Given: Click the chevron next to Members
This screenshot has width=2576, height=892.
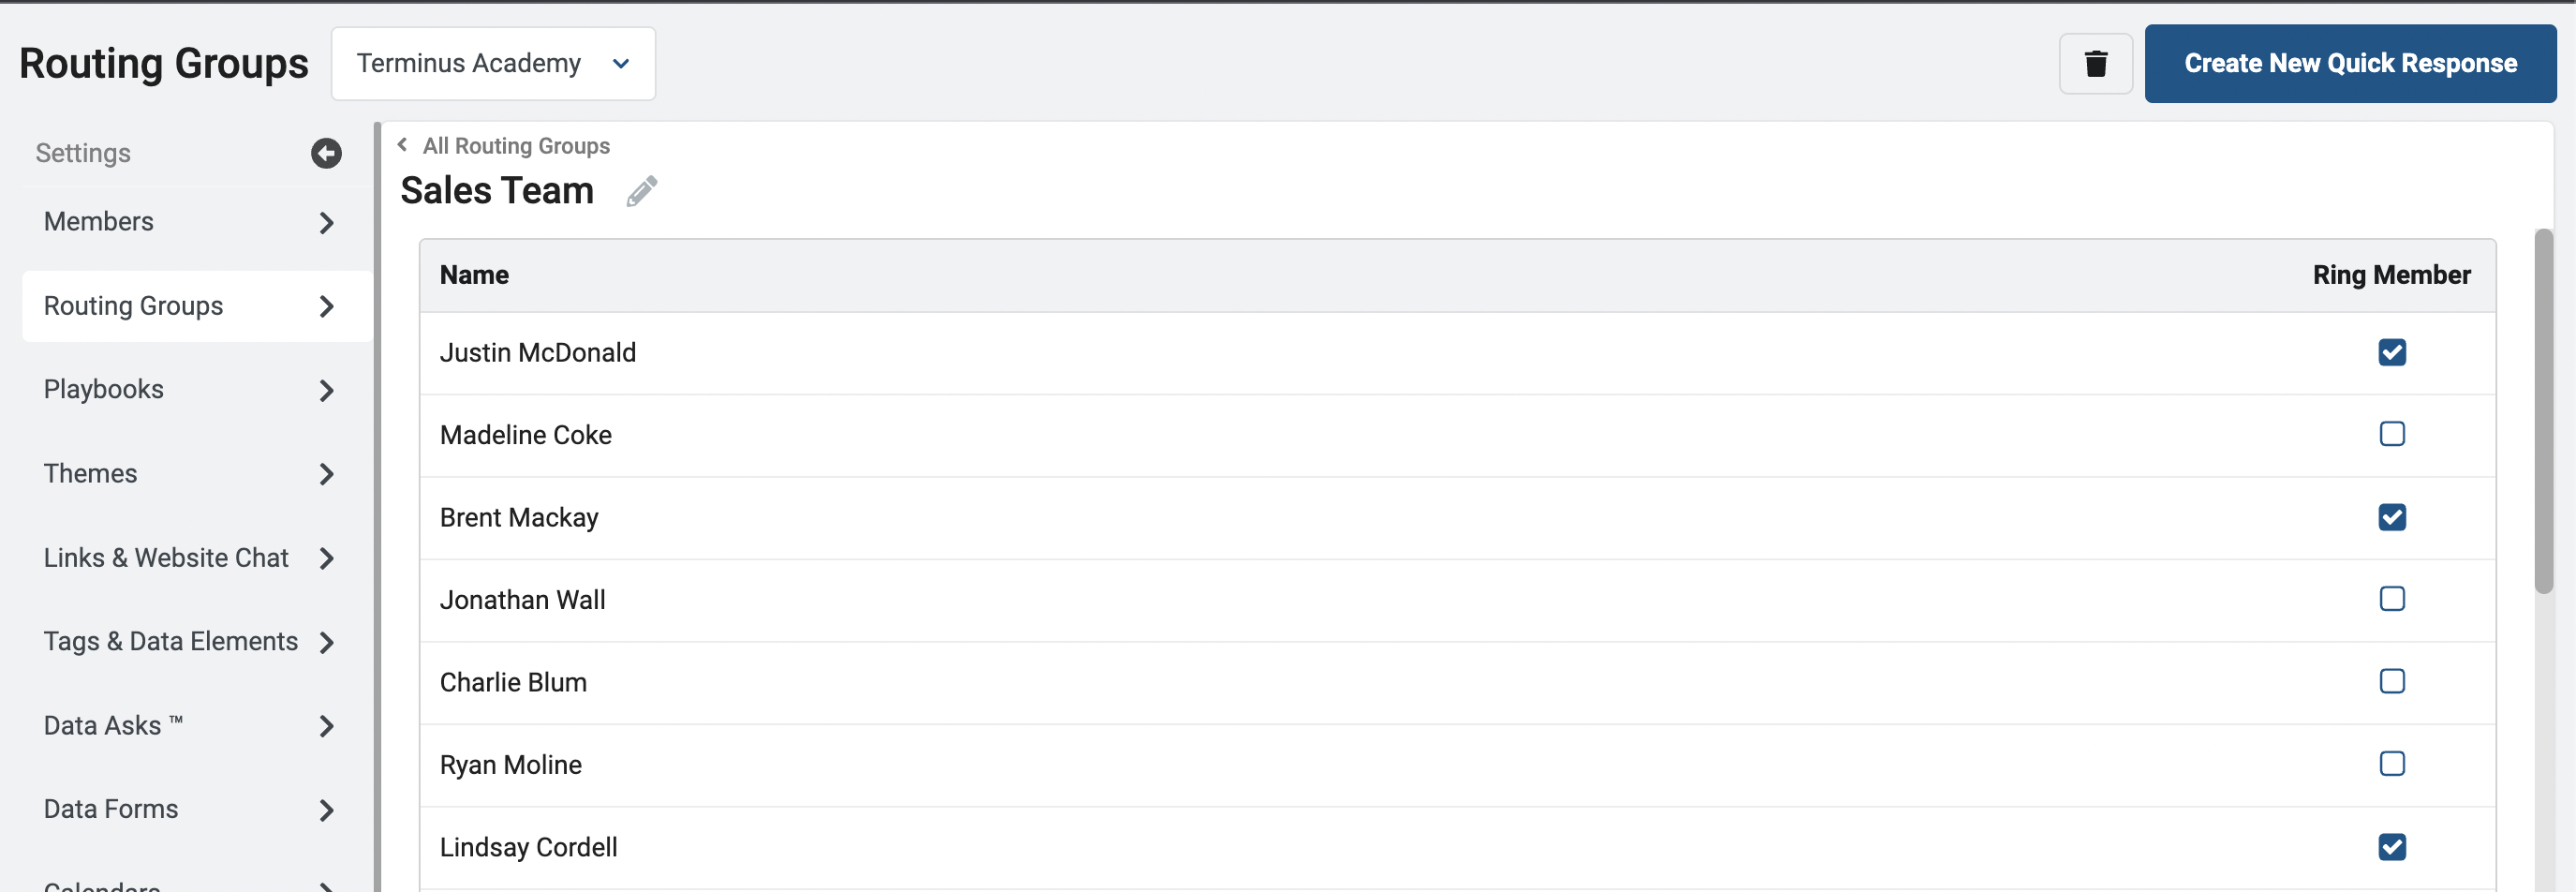Looking at the screenshot, I should pyautogui.click(x=326, y=222).
